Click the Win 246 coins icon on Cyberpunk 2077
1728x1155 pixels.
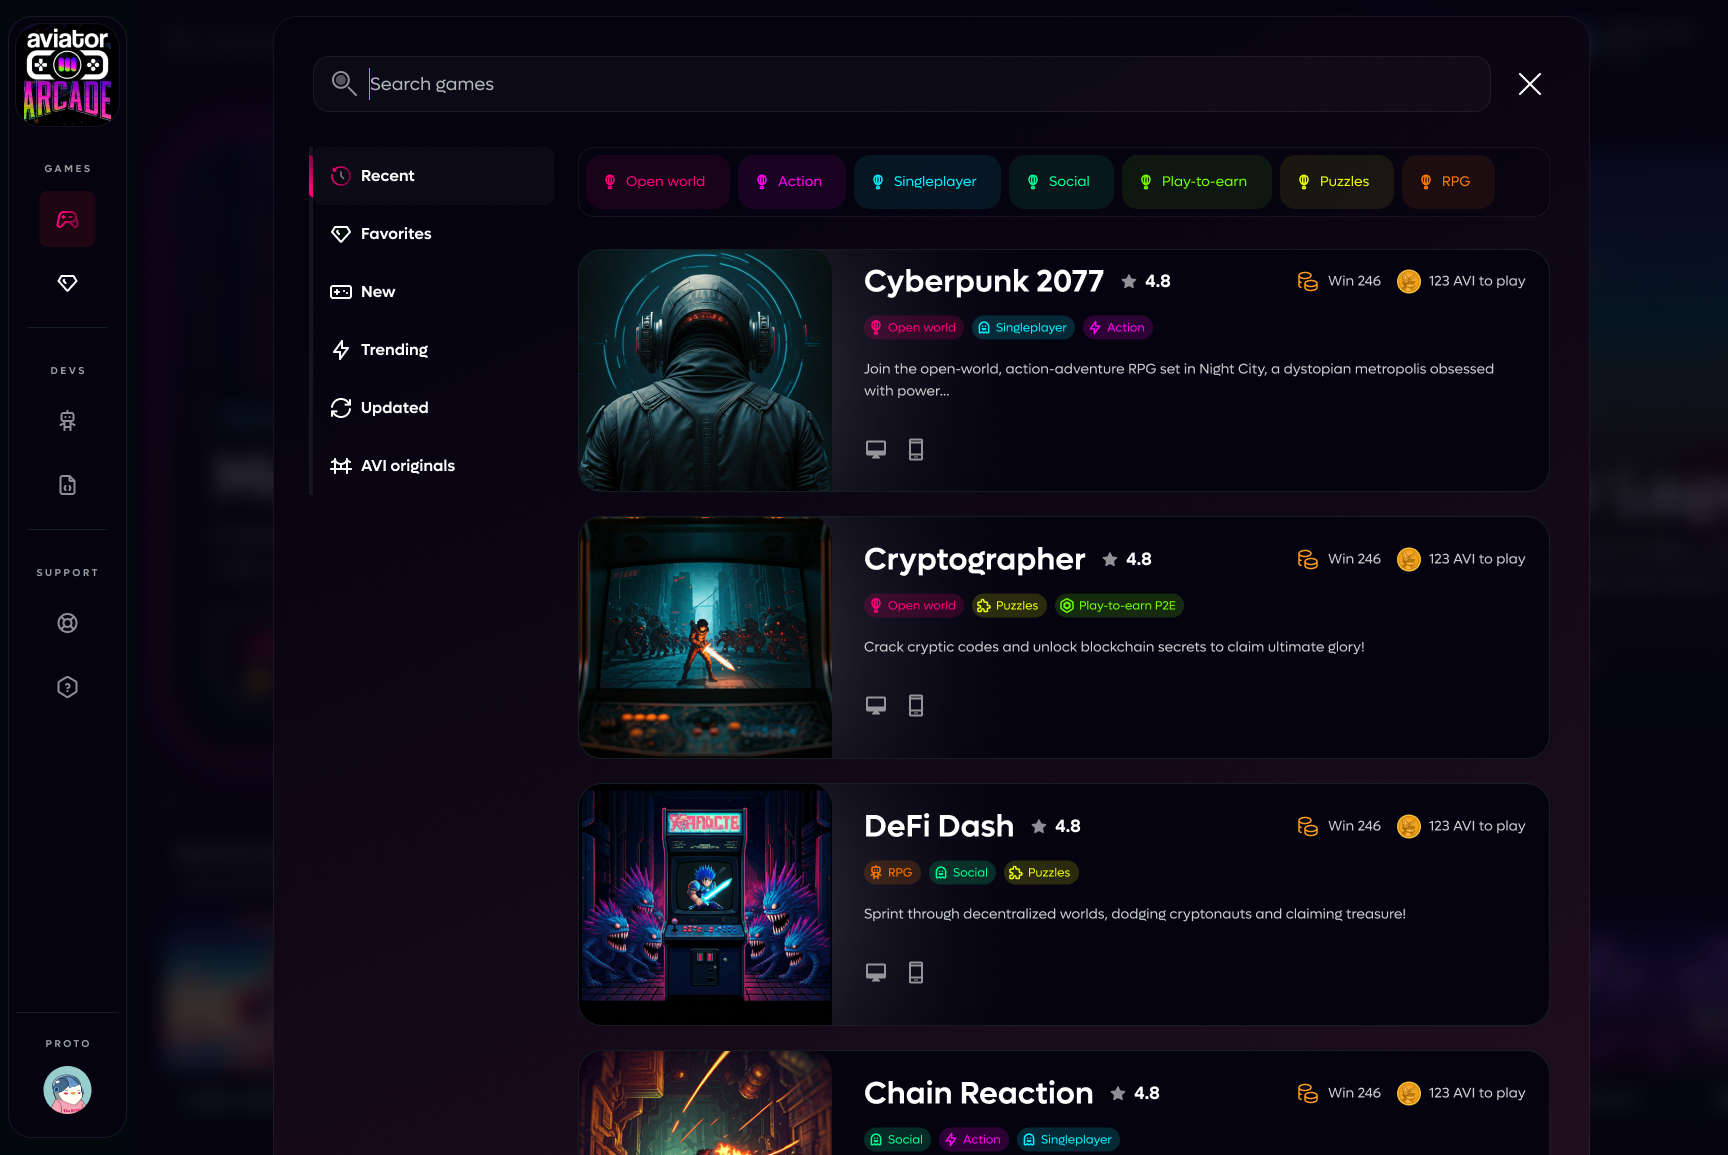1308,281
